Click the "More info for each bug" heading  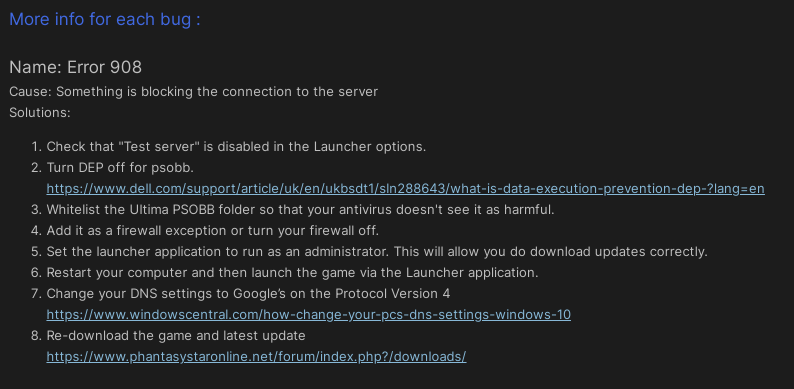coord(105,20)
